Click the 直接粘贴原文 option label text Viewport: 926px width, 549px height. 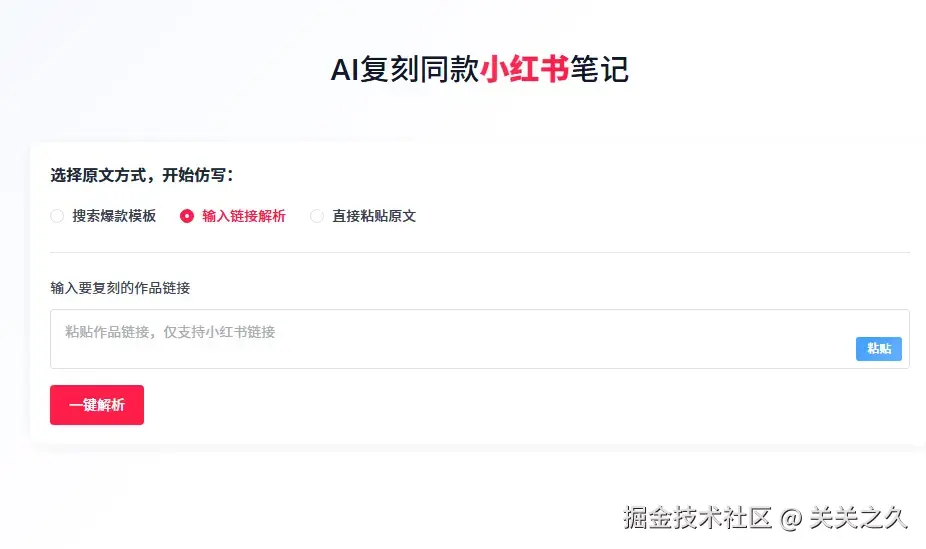click(x=374, y=216)
